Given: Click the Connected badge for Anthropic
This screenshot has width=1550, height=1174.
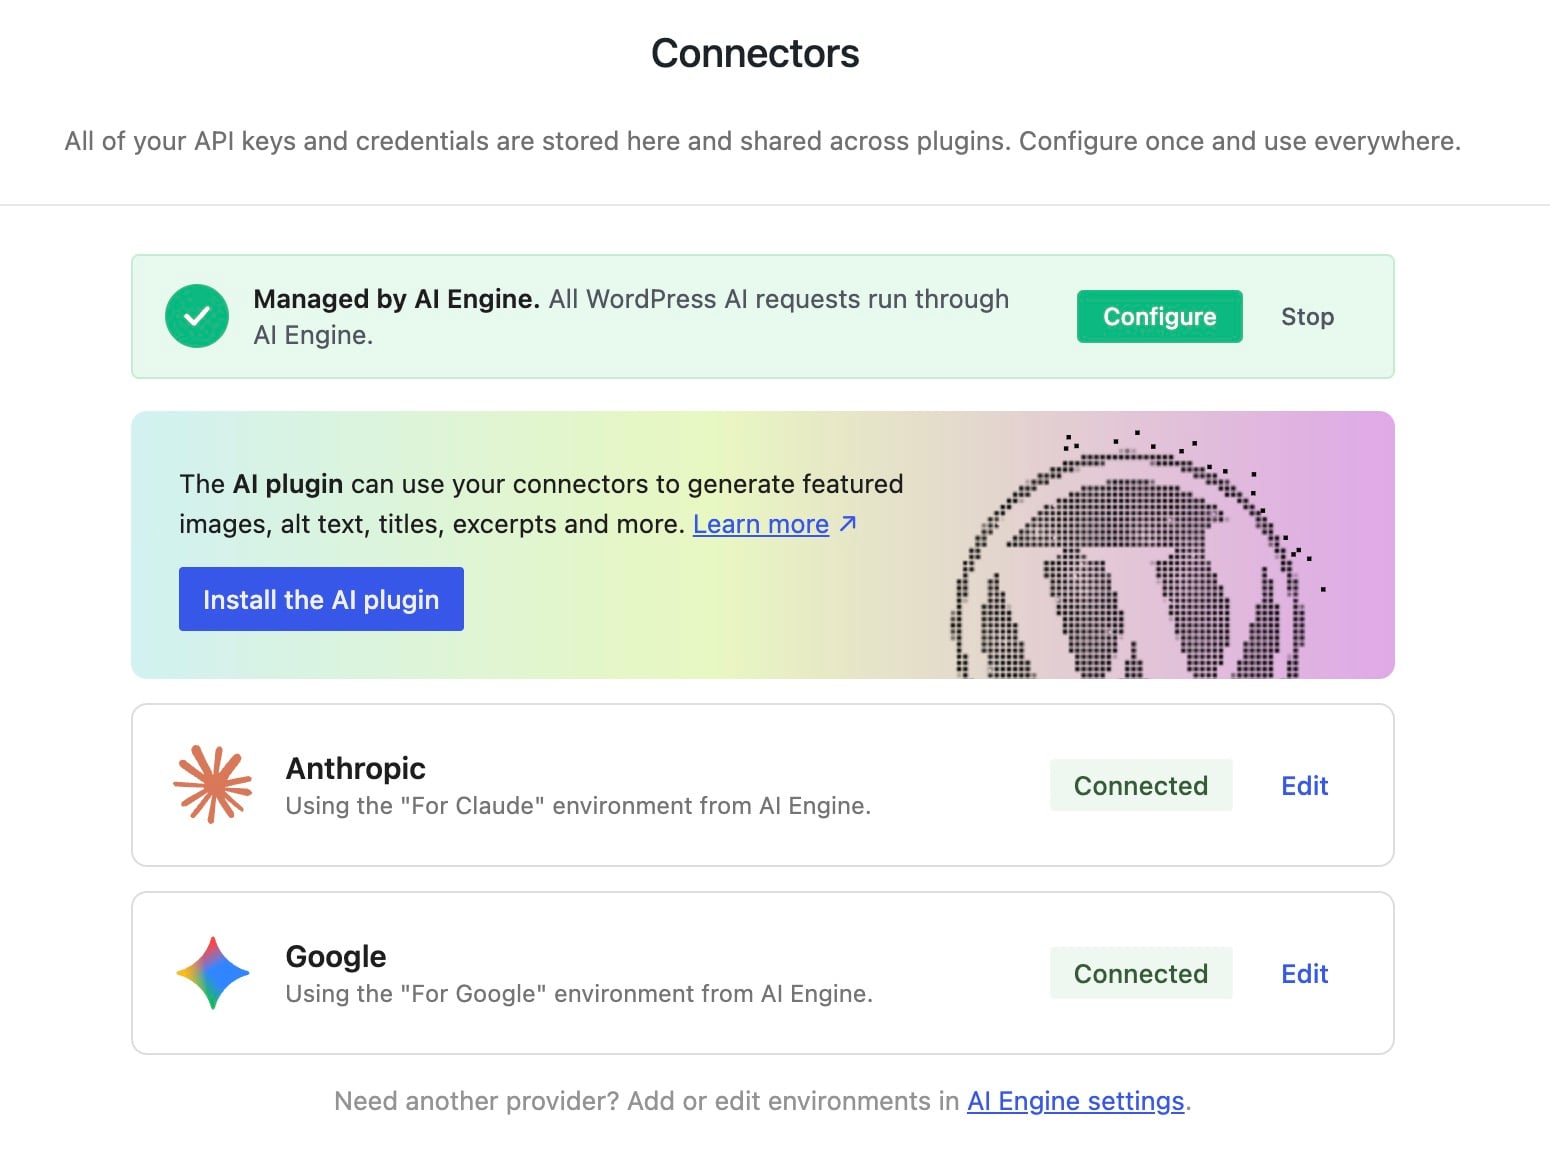Looking at the screenshot, I should click(x=1141, y=786).
